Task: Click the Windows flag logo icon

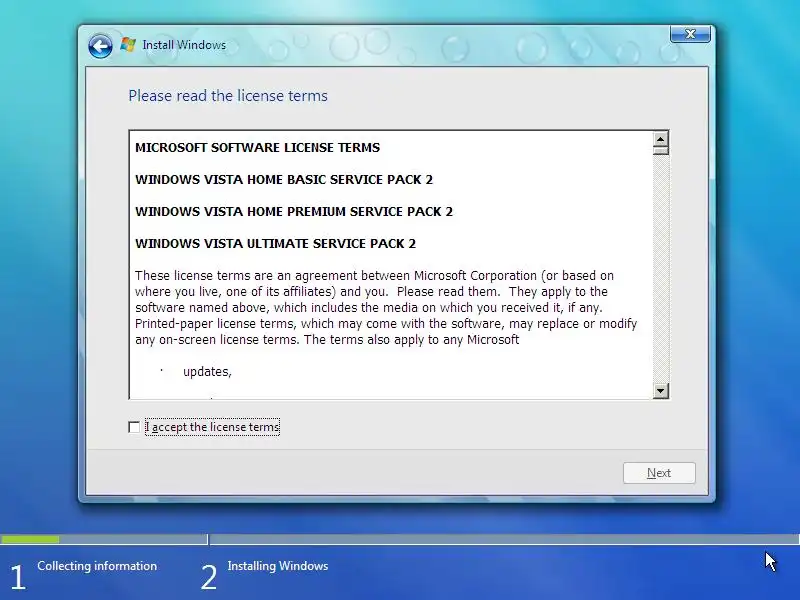Action: (128, 44)
